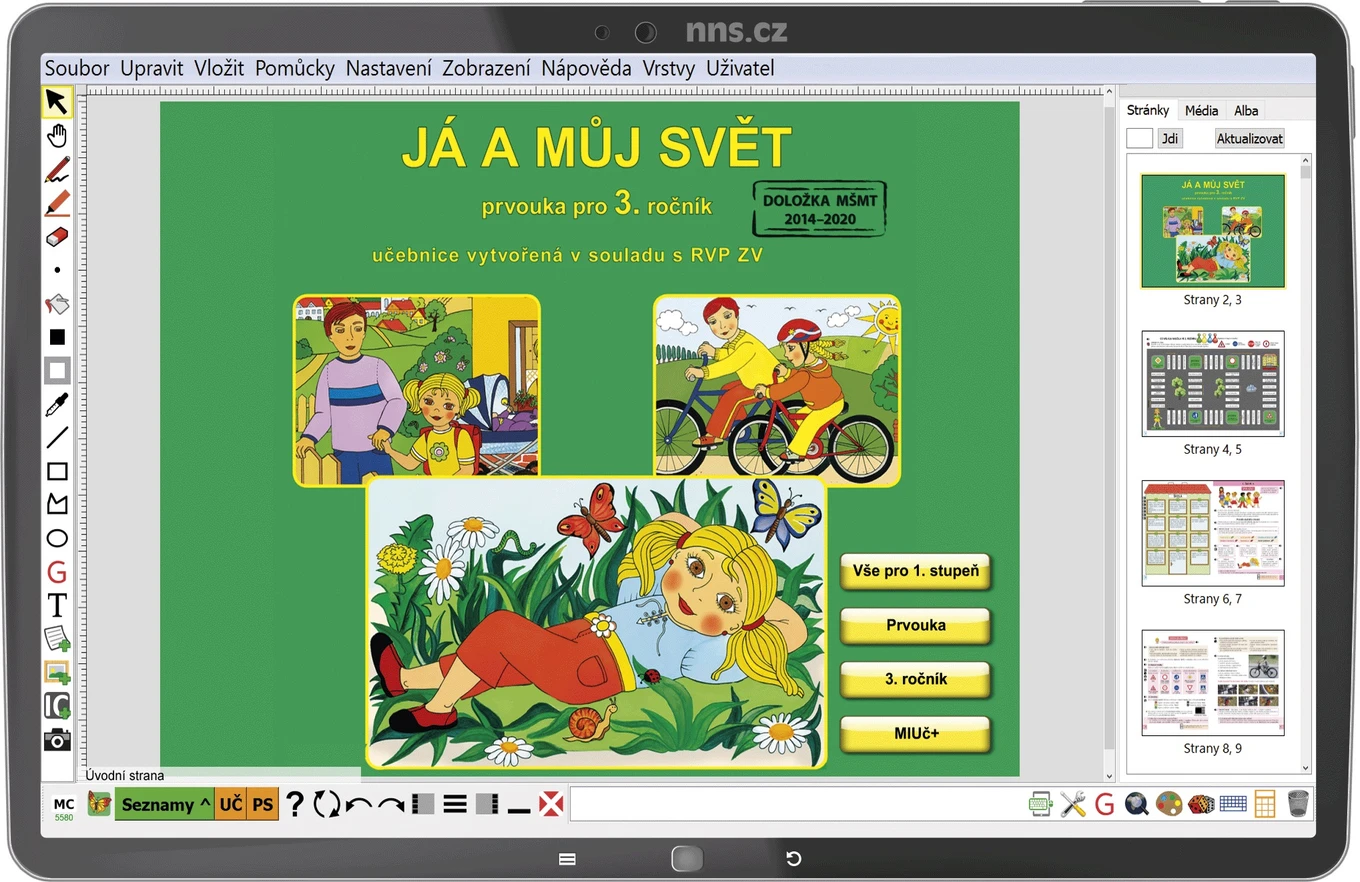Viewport: 1360px width, 882px height.
Task: Open the color palette icon
Action: coord(1168,803)
